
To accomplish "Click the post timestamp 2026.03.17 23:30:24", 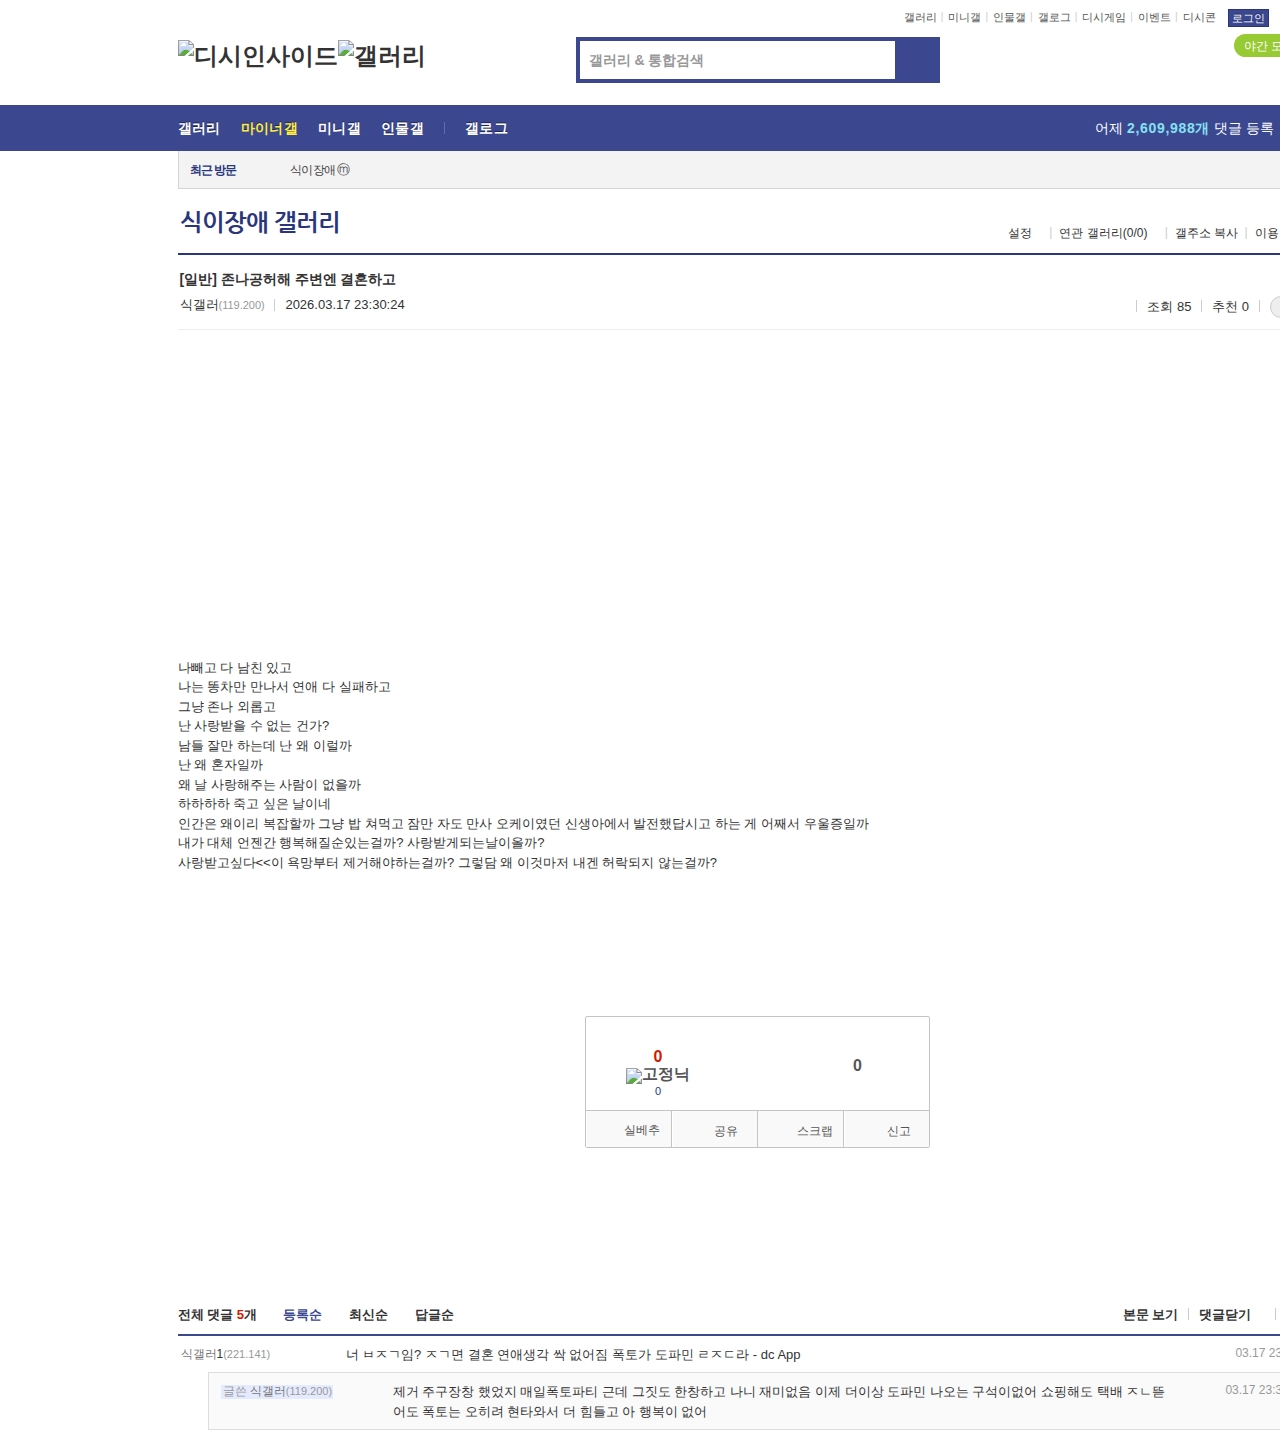I will click(345, 305).
